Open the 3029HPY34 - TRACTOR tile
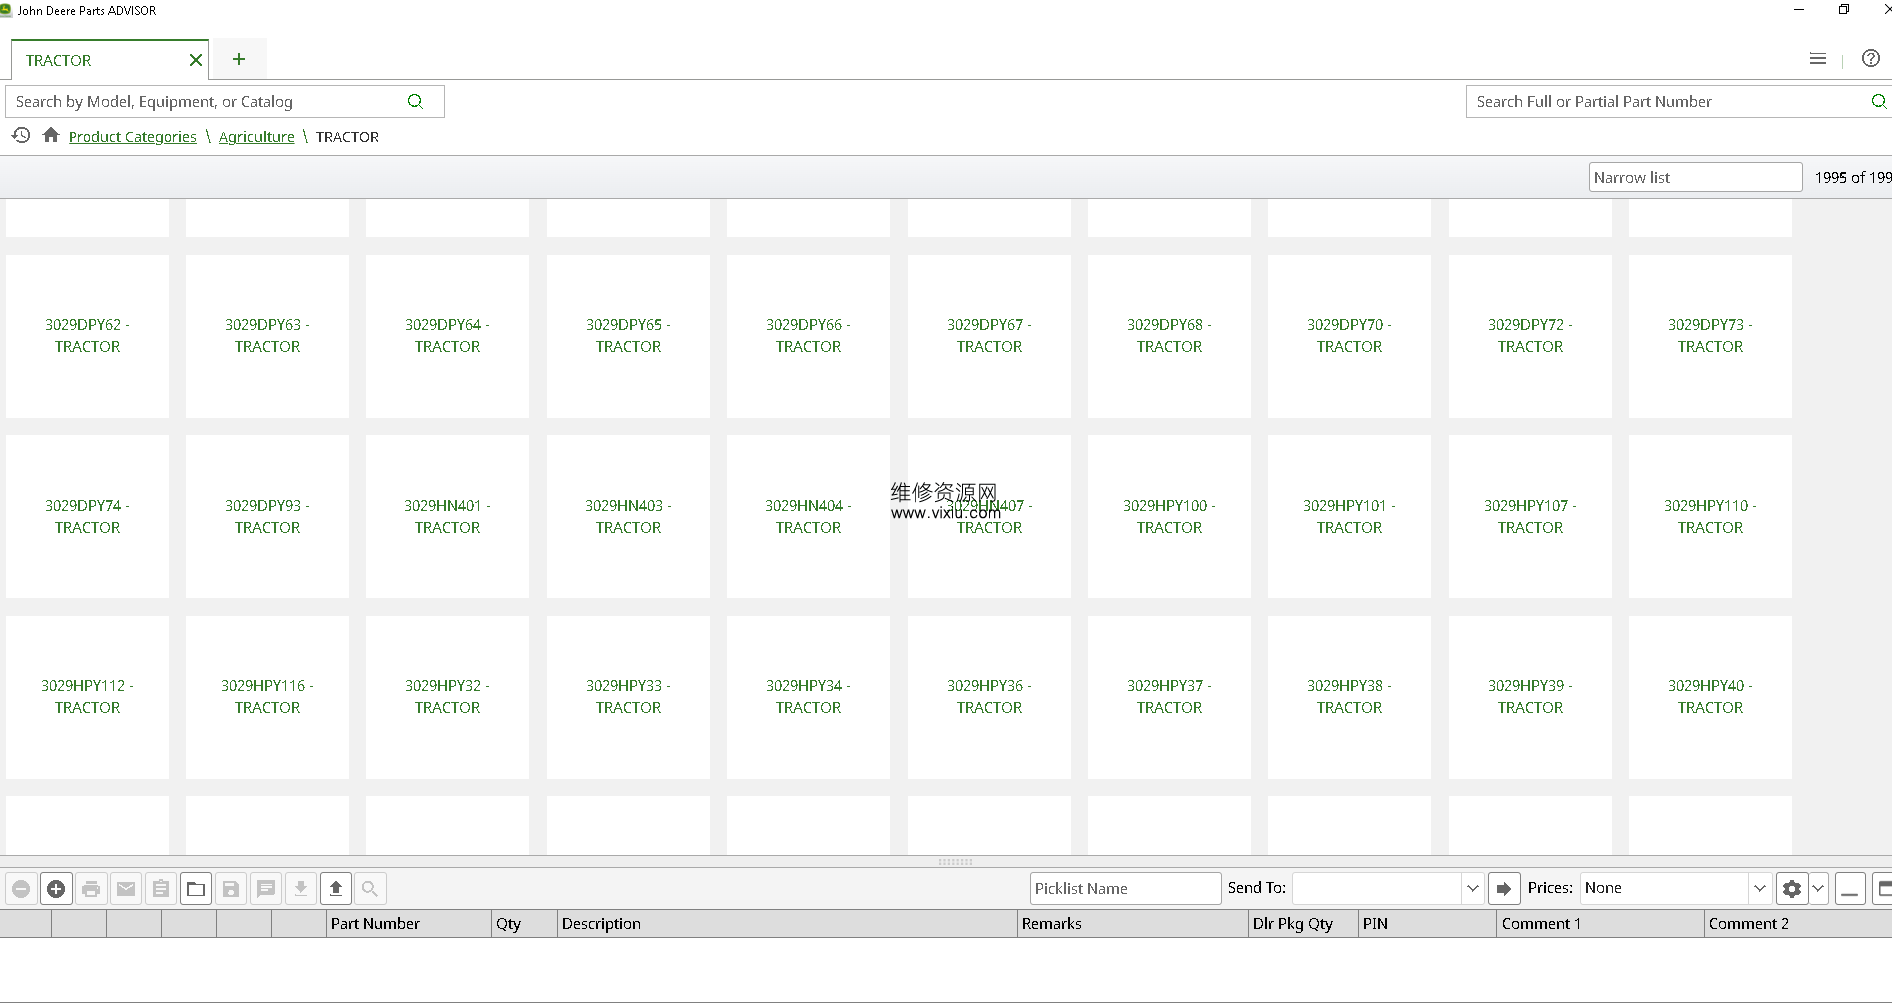Viewport: 1892px width, 1005px height. coord(808,697)
